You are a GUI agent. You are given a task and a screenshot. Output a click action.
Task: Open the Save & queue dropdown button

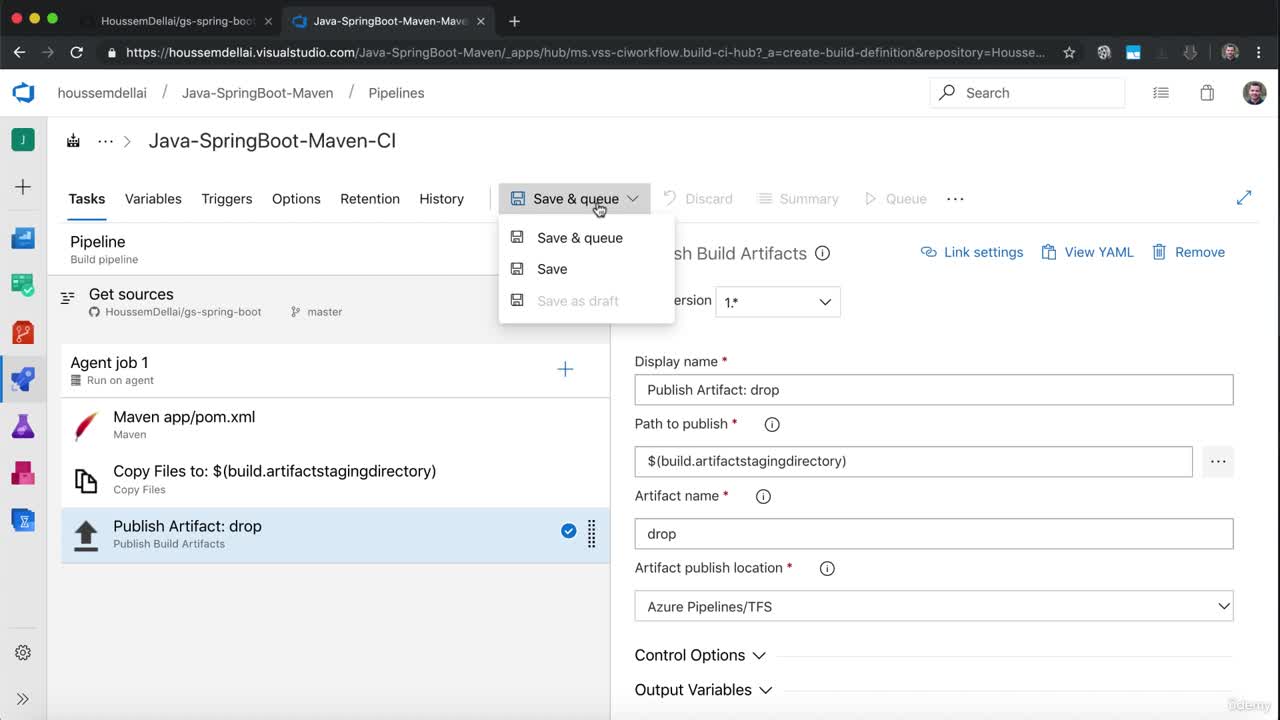coord(574,199)
